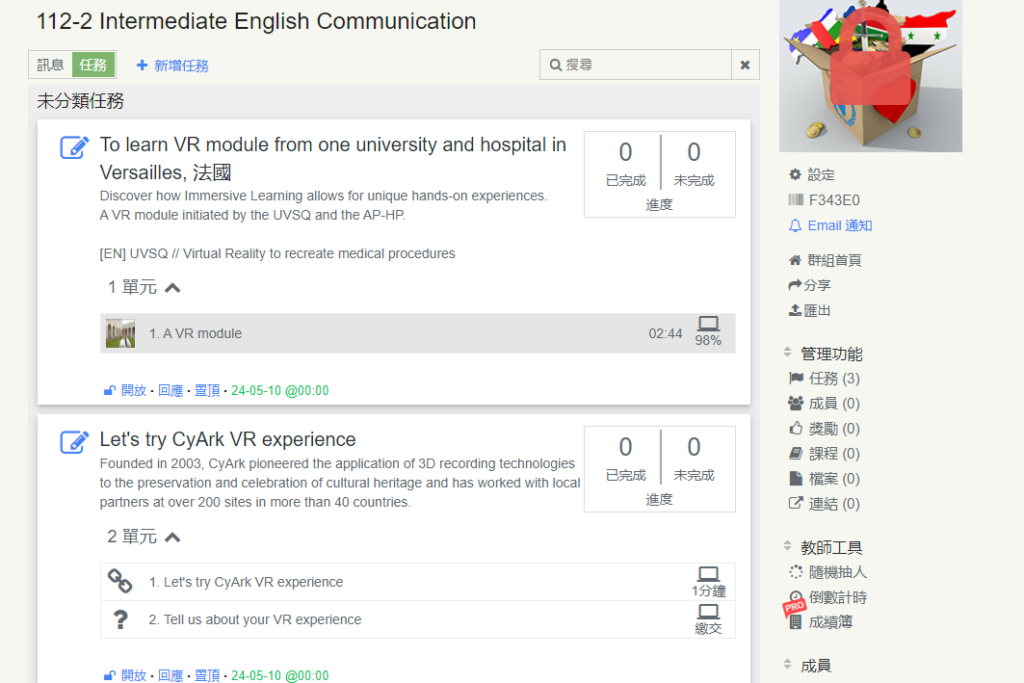Click 回應 on the CyArk task
Image resolution: width=1024 pixels, height=683 pixels.
click(x=170, y=675)
